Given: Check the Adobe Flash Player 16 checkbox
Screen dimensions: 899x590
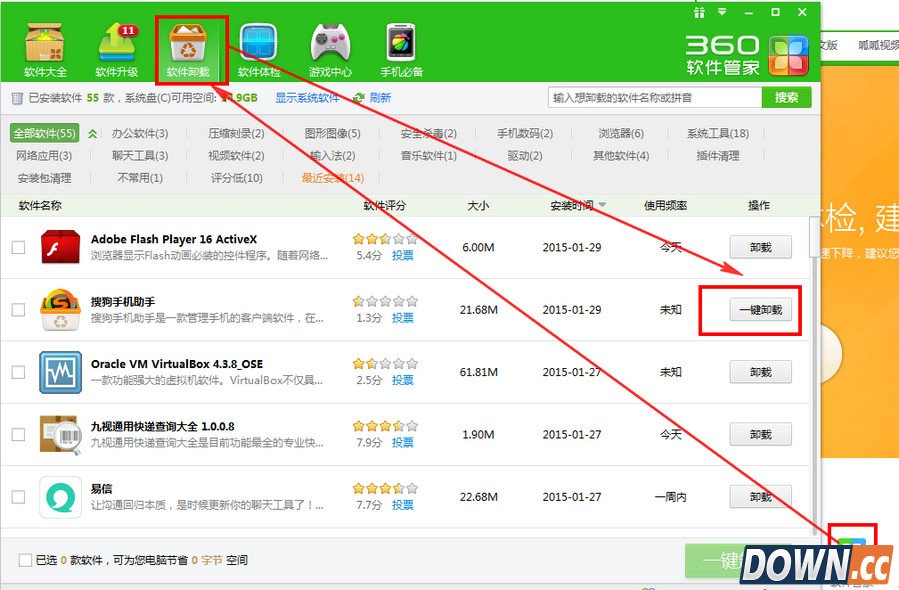Looking at the screenshot, I should click(x=17, y=247).
